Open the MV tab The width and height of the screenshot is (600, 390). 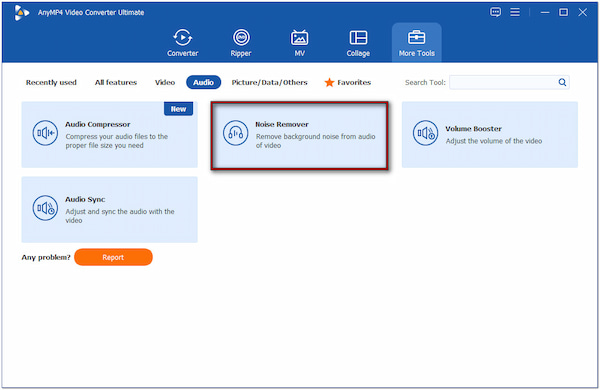[299, 43]
